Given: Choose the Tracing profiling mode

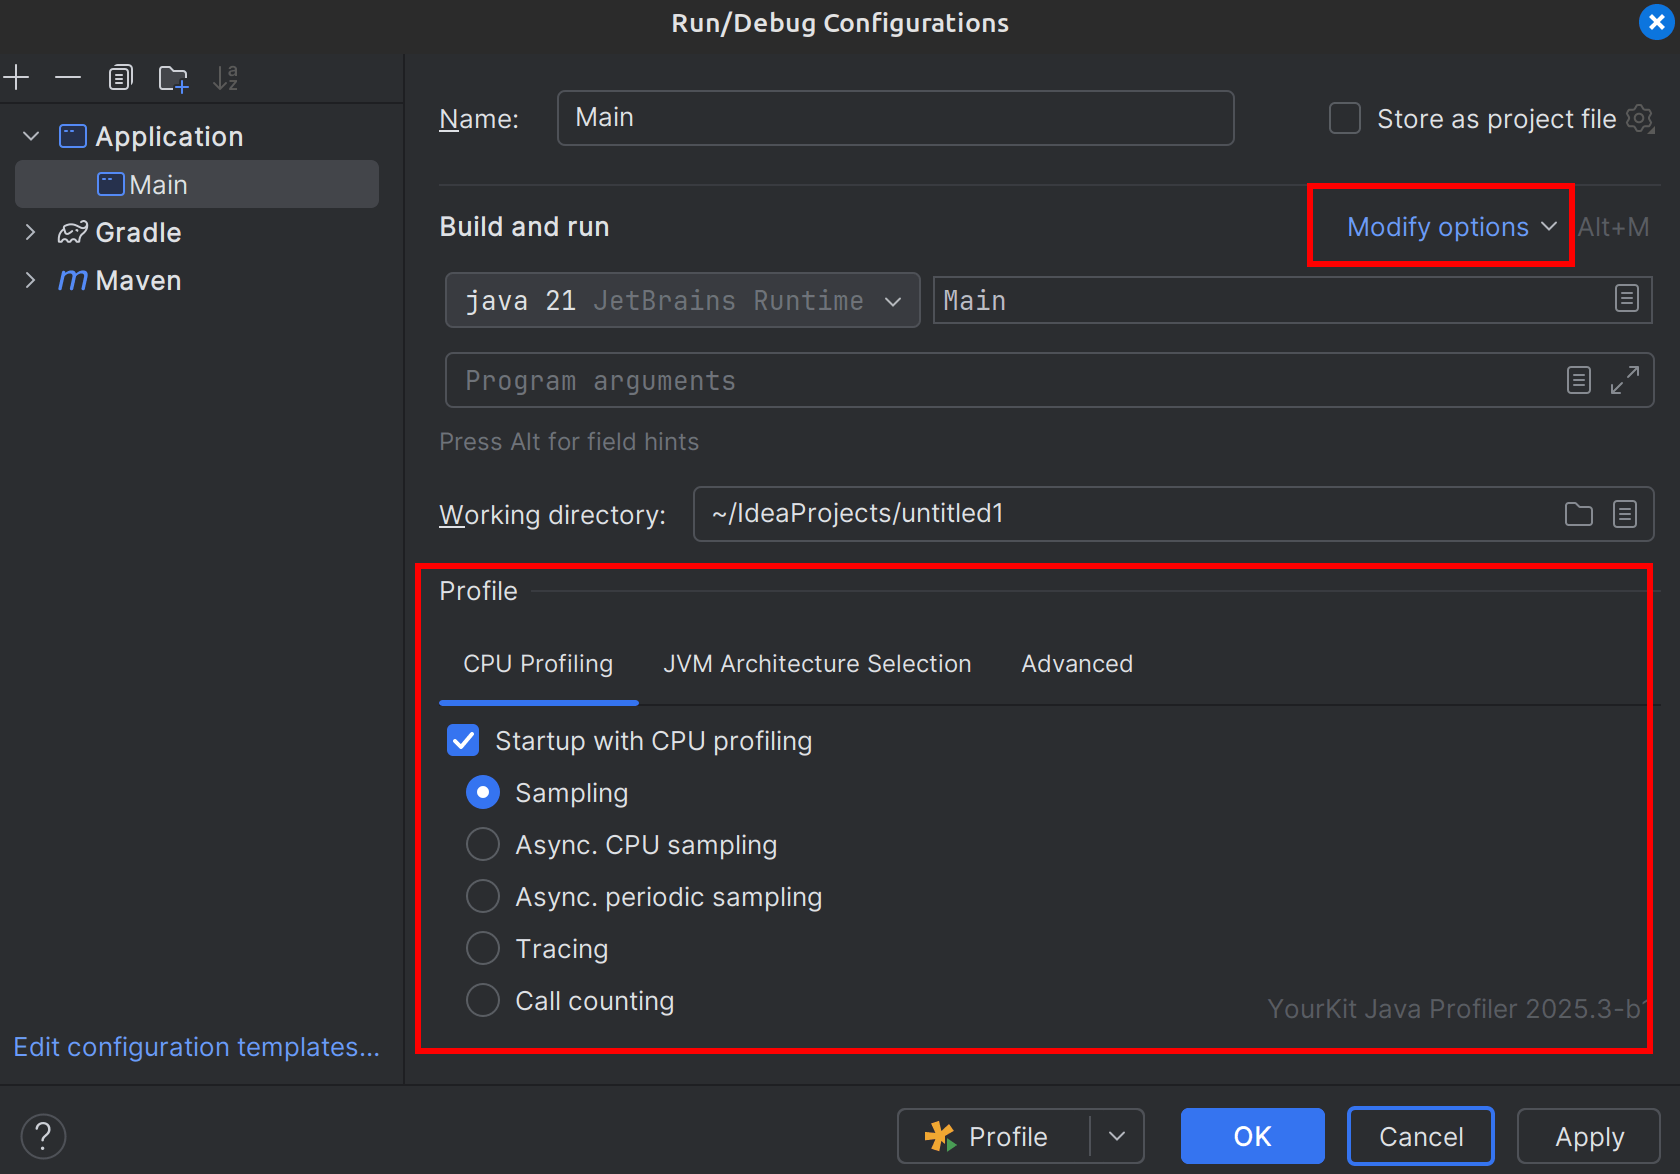Looking at the screenshot, I should [483, 948].
